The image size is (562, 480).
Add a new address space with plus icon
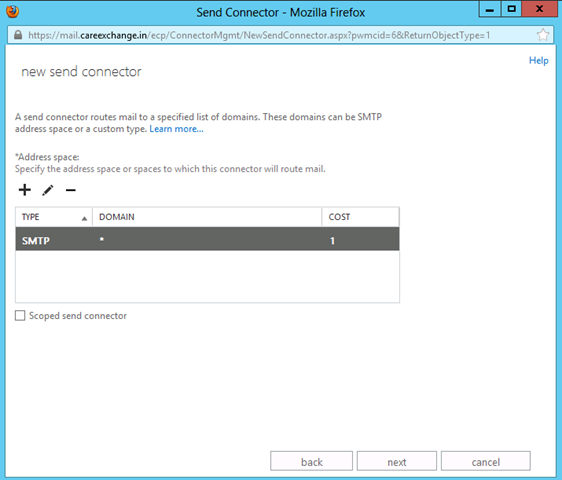pyautogui.click(x=25, y=190)
